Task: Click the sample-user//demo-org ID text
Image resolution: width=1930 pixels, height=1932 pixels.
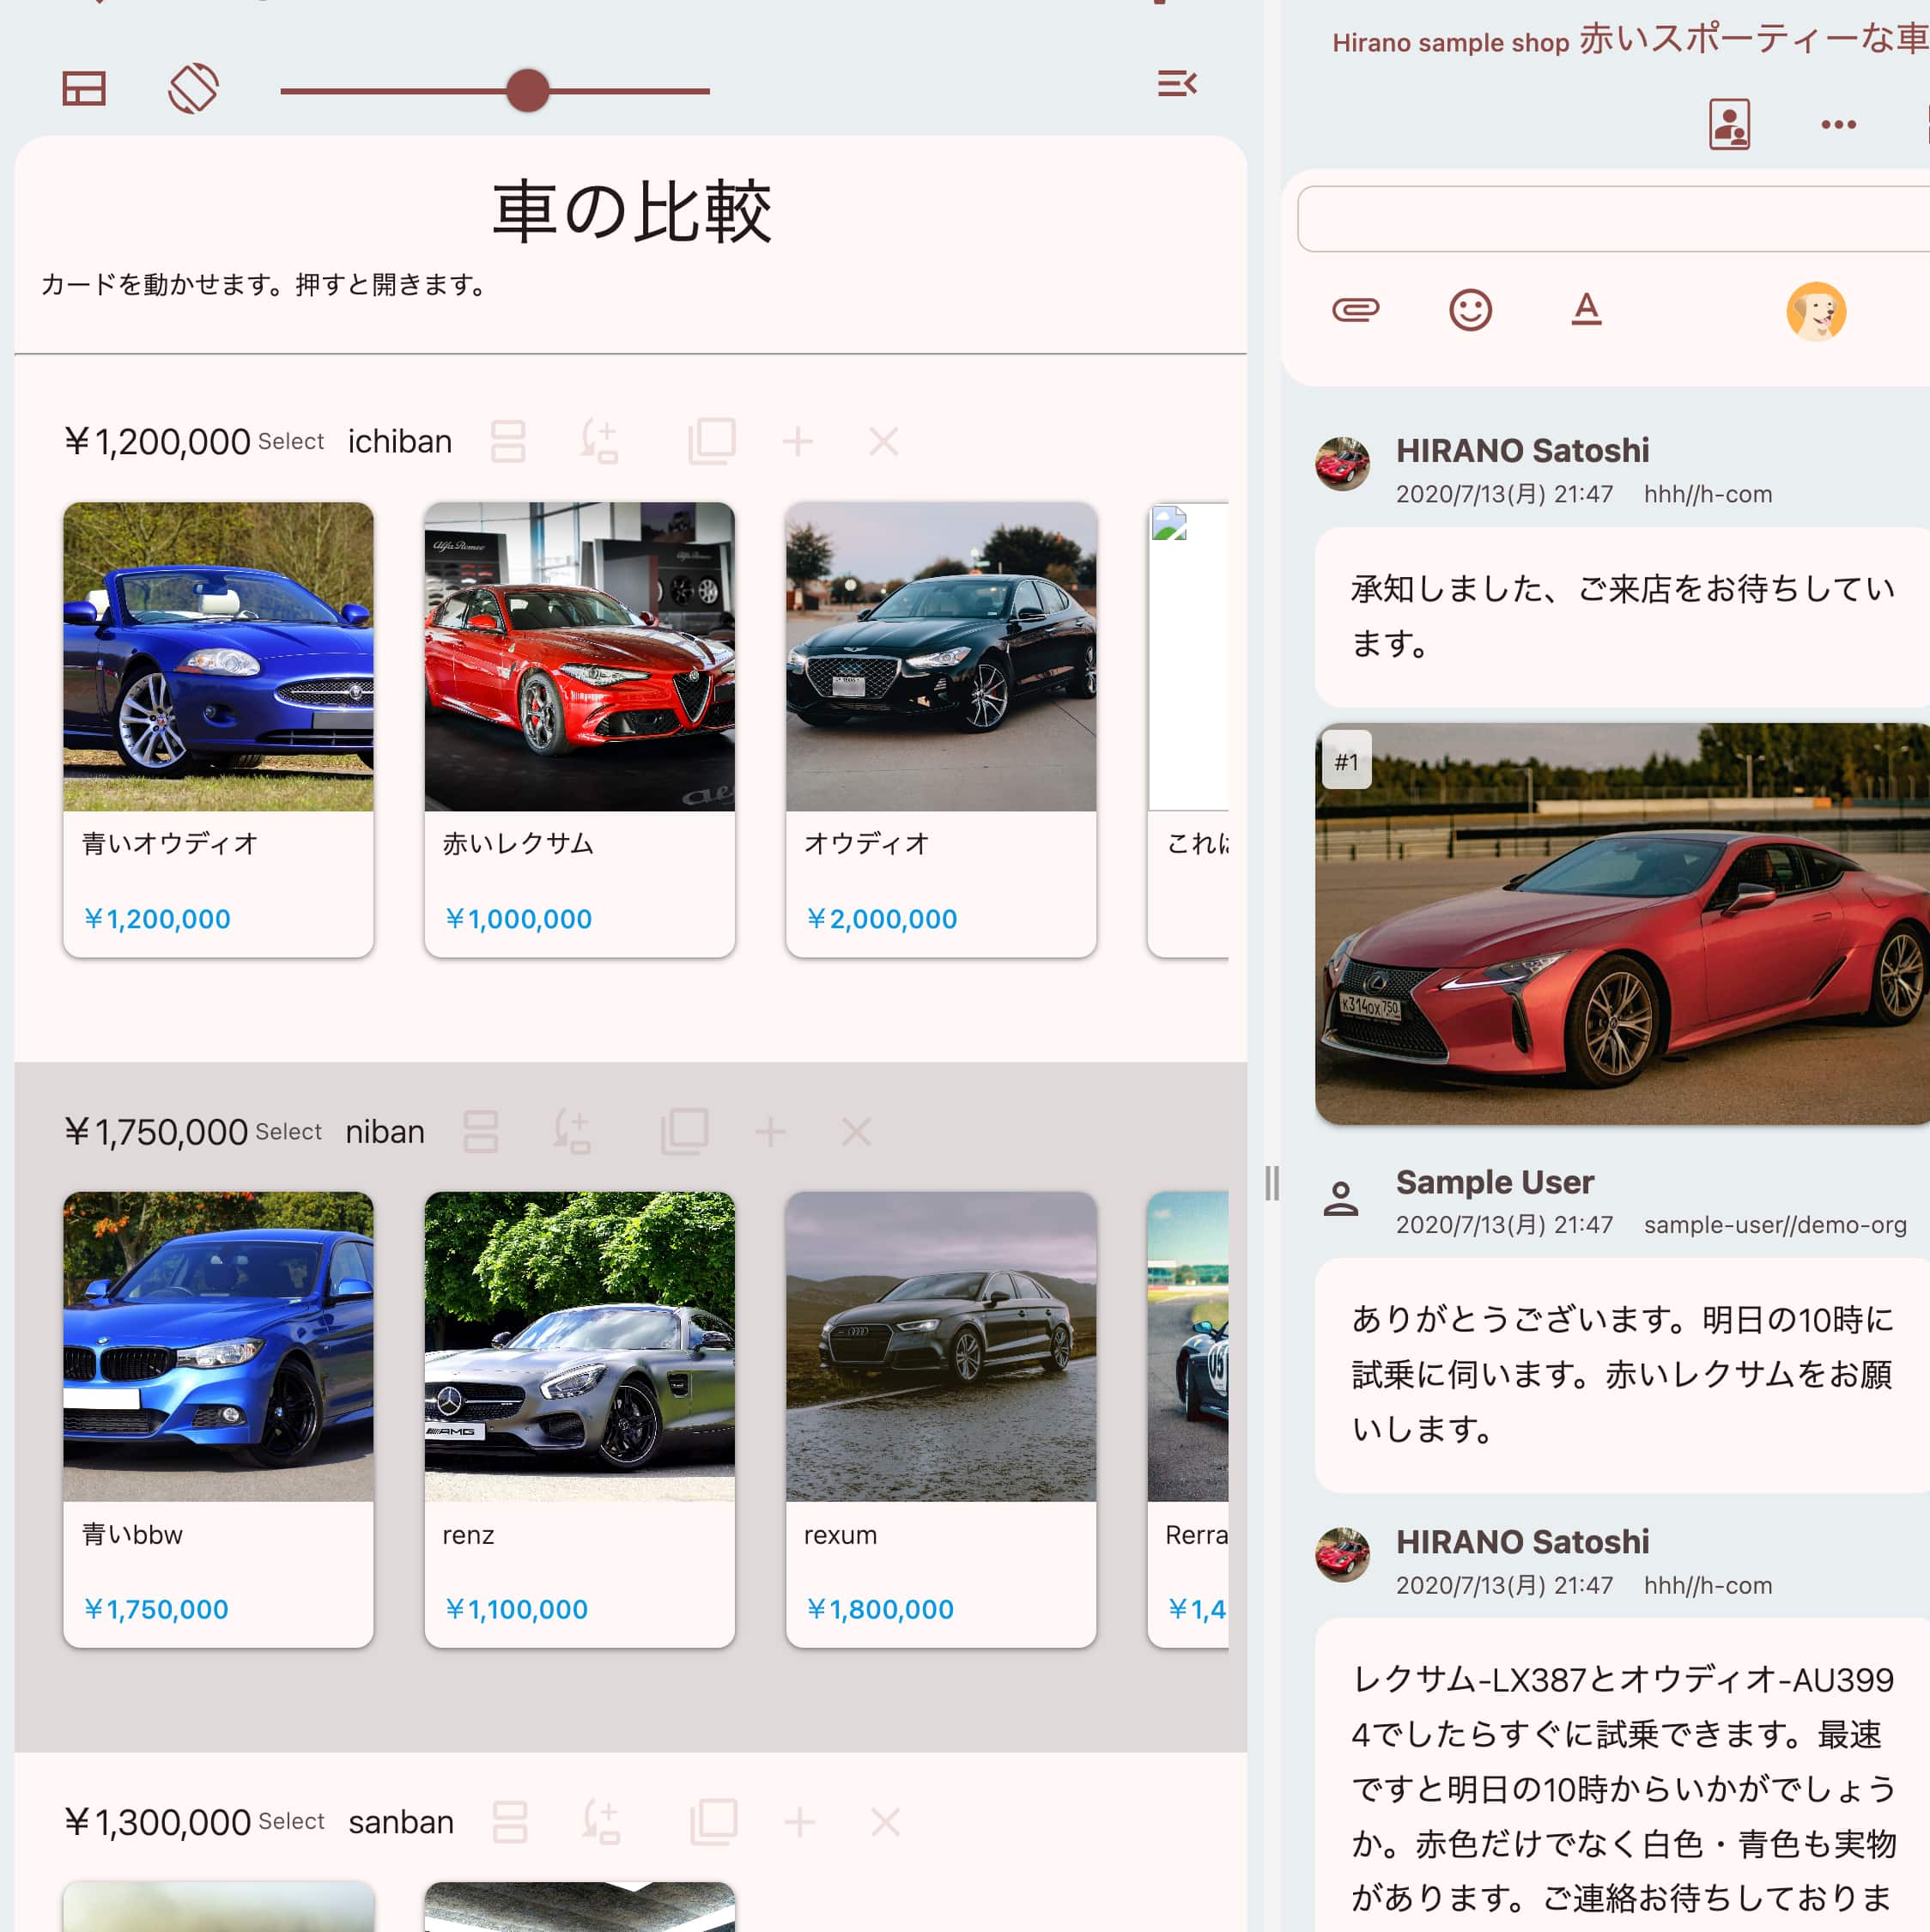Action: (x=1775, y=1225)
